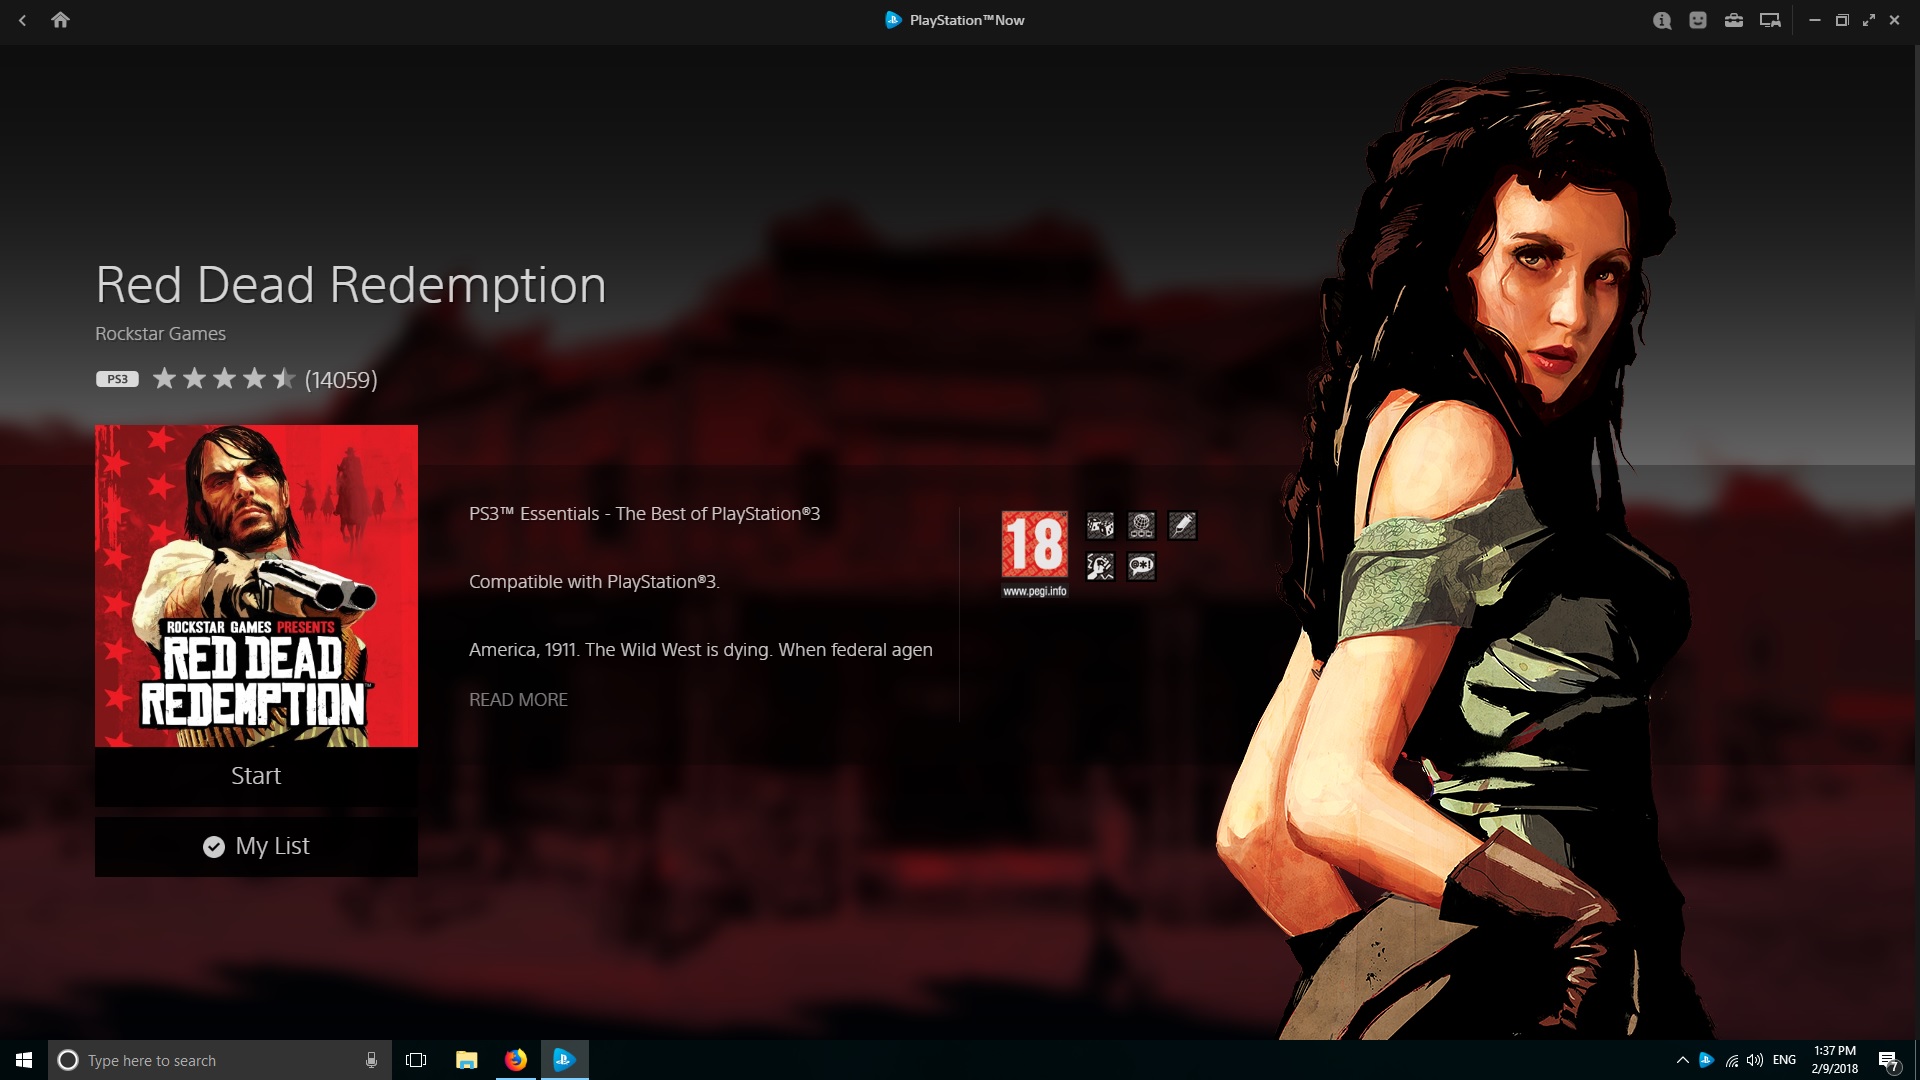Toggle My List checkmark button
This screenshot has width=1920, height=1080.
256,847
